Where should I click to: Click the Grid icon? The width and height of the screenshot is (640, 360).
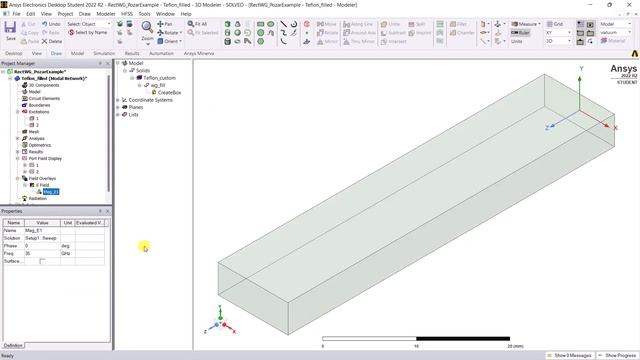(555, 24)
